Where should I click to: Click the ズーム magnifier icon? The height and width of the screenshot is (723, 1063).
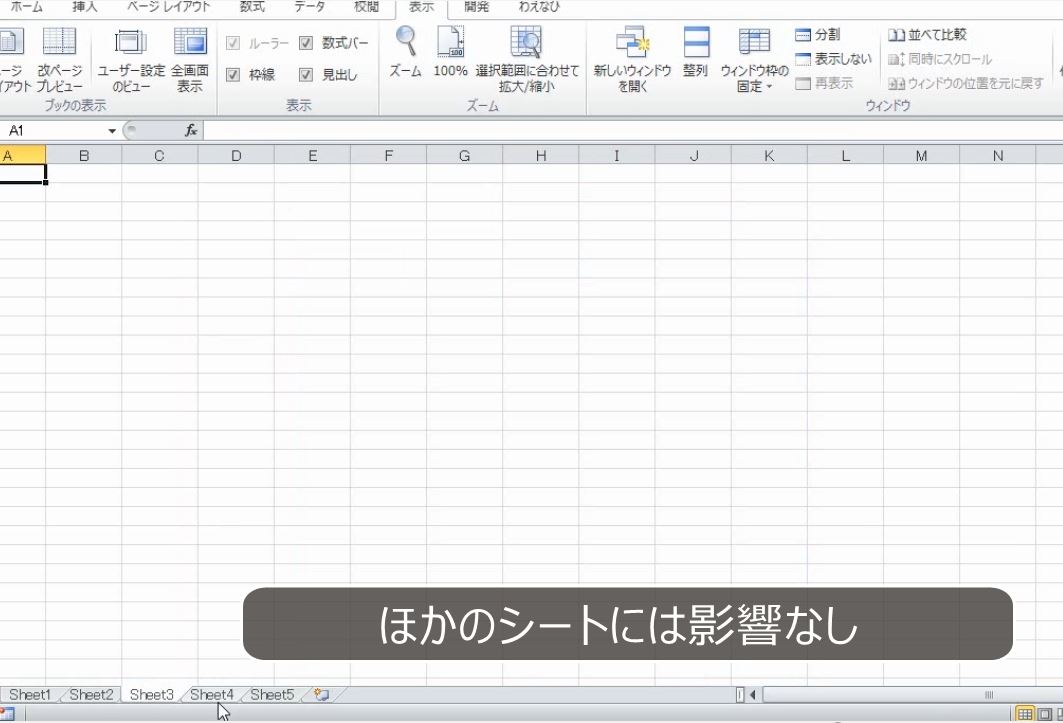click(405, 44)
